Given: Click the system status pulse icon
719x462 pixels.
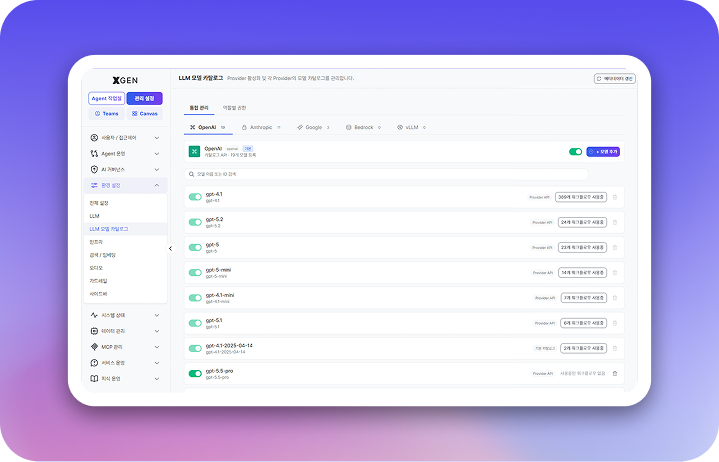Looking at the screenshot, I should coord(94,315).
